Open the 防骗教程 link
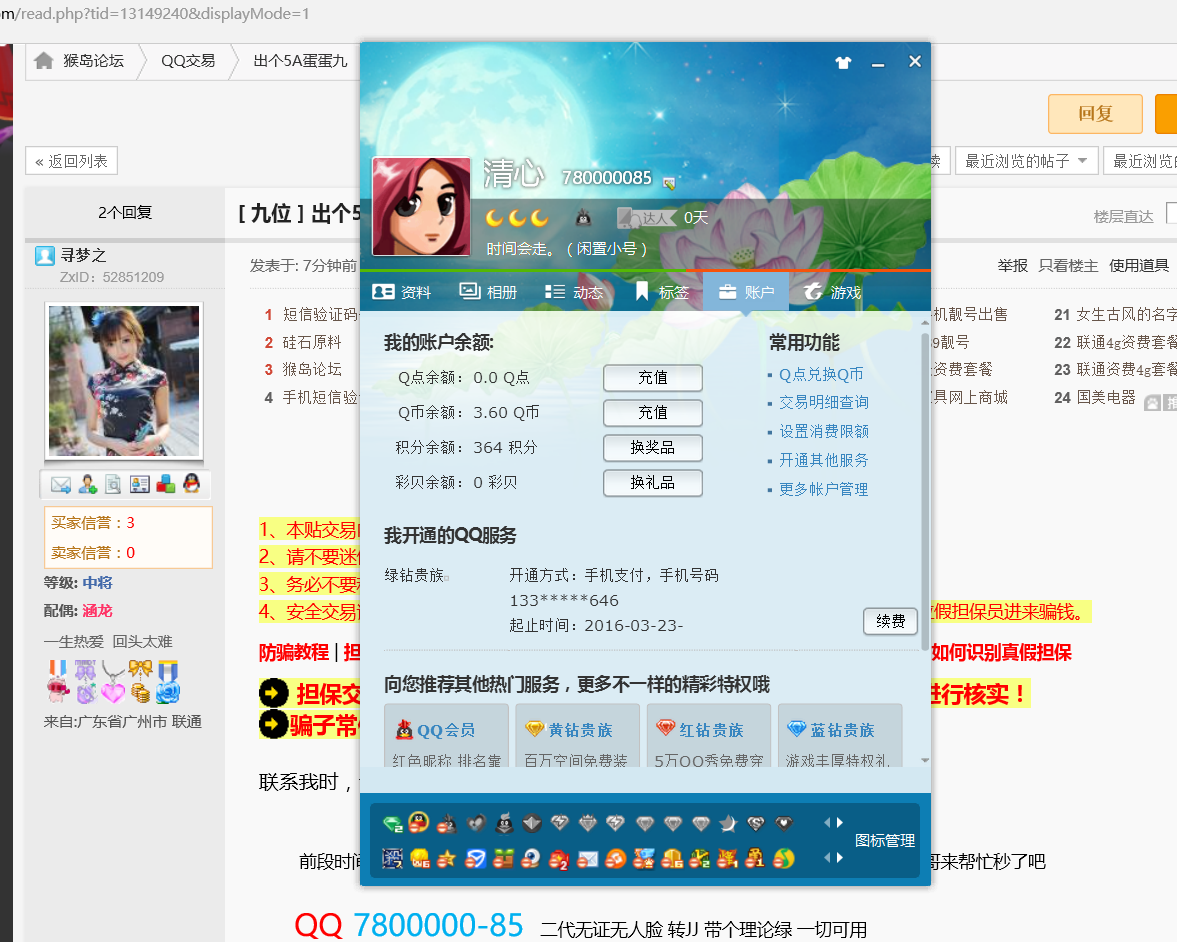The height and width of the screenshot is (942, 1177). pos(293,652)
